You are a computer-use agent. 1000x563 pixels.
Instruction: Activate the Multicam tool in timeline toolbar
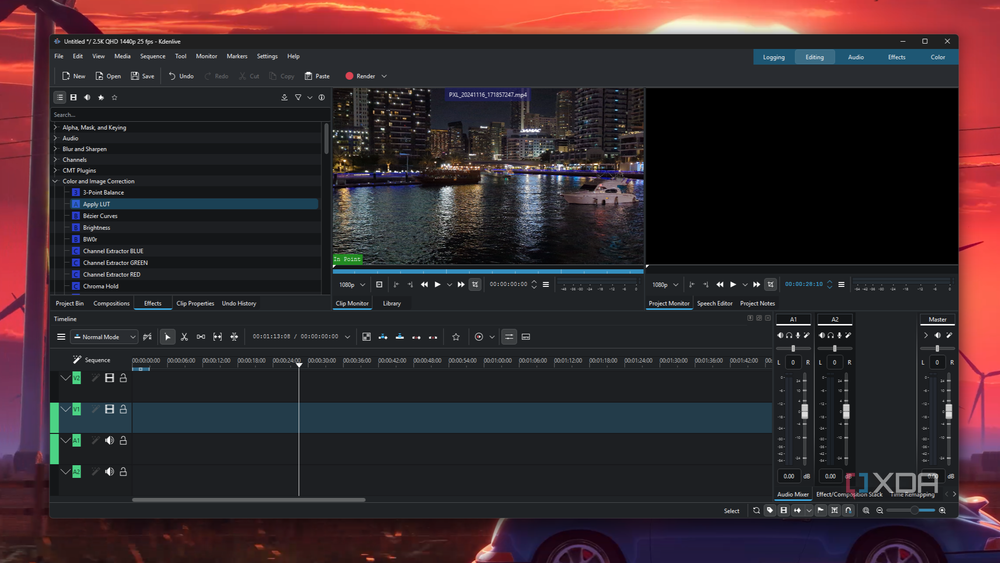click(x=234, y=337)
